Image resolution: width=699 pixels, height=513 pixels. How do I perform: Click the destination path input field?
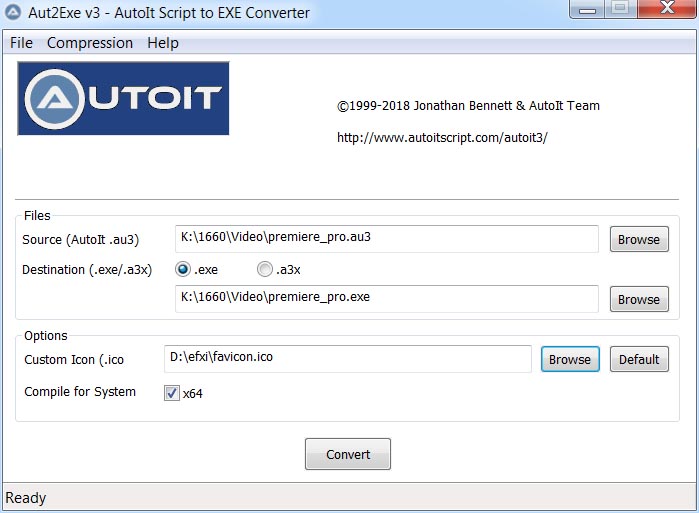[387, 299]
